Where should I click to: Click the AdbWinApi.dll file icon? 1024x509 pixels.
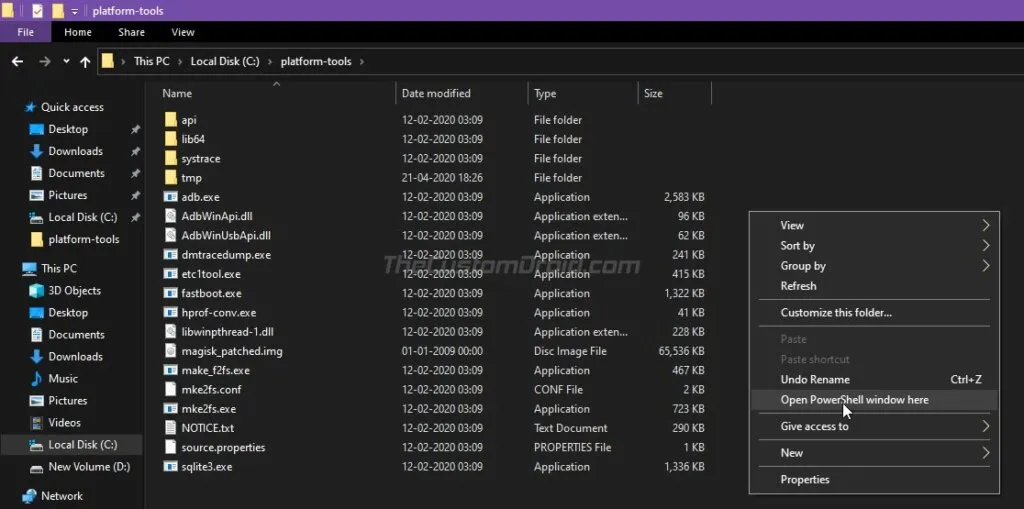[170, 216]
